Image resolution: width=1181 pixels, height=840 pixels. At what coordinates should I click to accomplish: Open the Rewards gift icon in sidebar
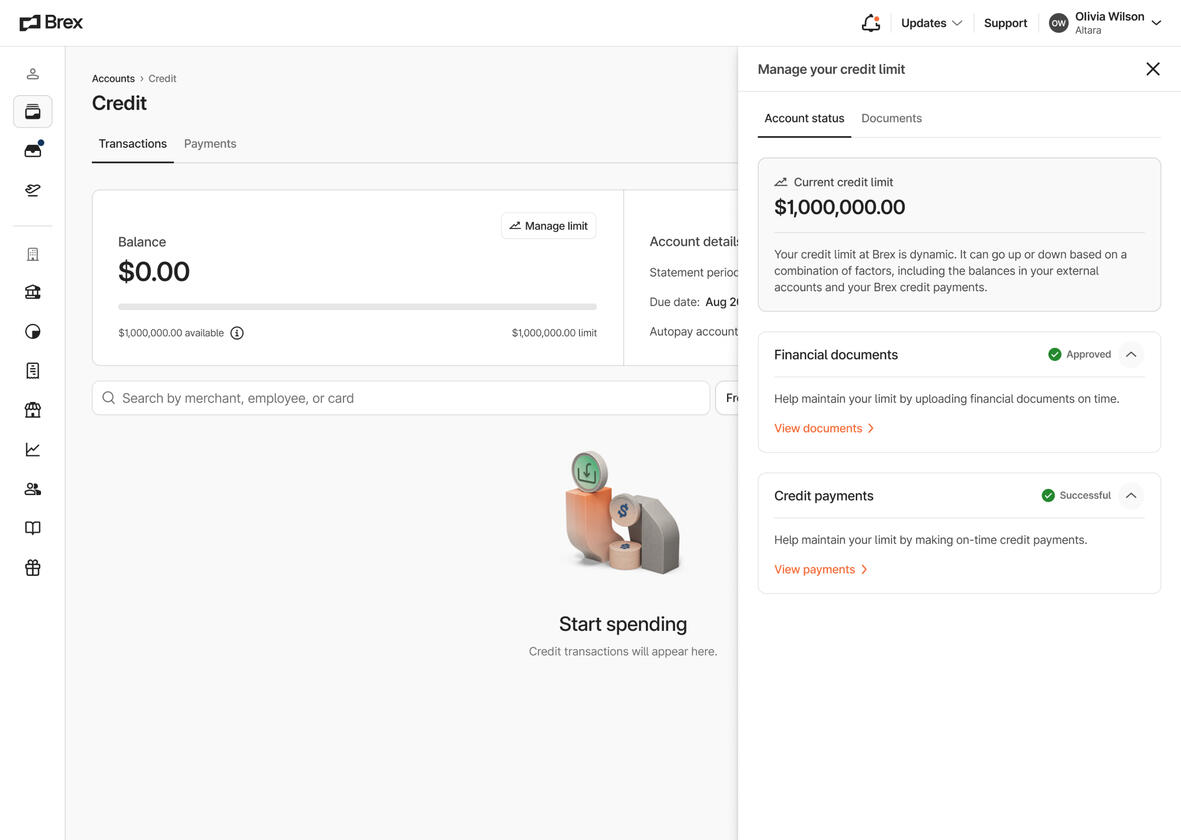click(x=32, y=567)
